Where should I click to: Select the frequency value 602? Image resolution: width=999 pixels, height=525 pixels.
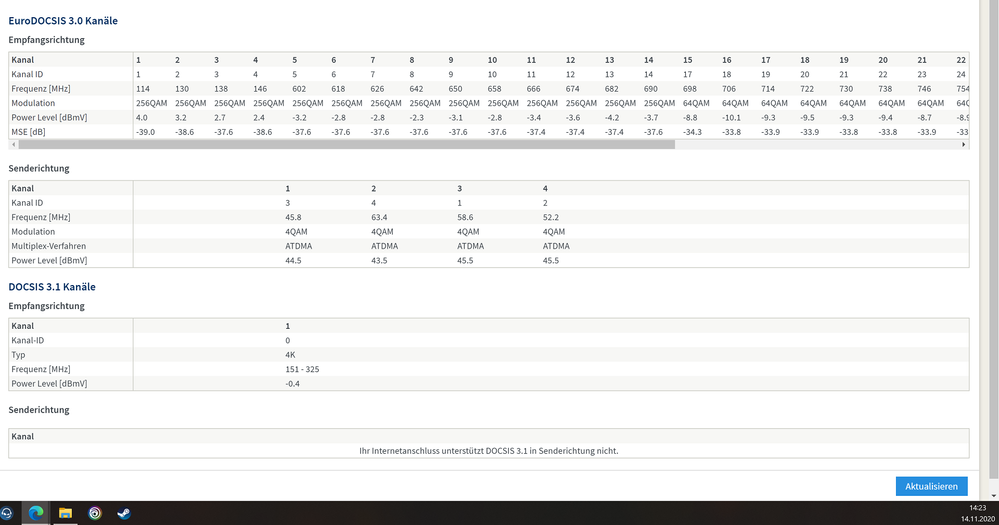[299, 89]
